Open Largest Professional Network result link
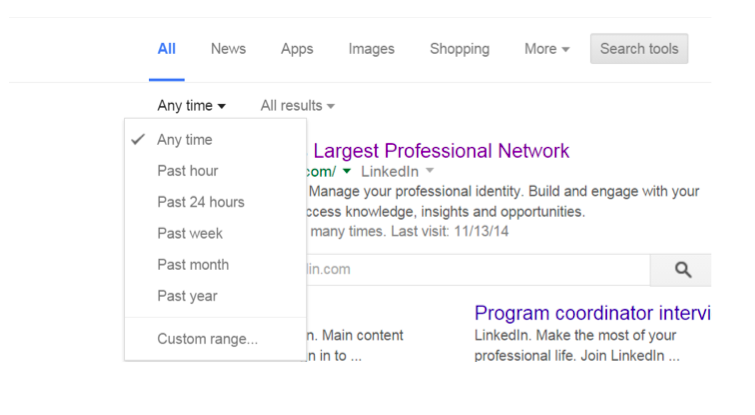 tap(441, 151)
